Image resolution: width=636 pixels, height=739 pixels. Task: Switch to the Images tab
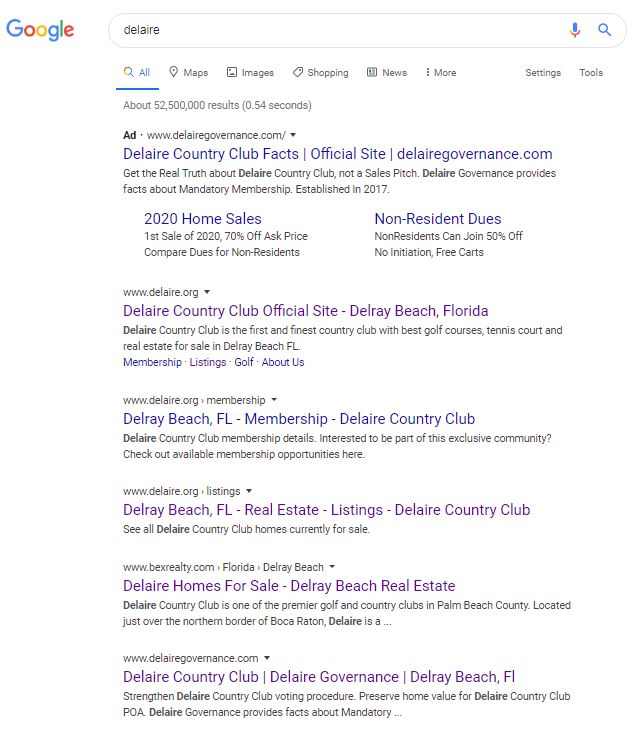tap(250, 73)
